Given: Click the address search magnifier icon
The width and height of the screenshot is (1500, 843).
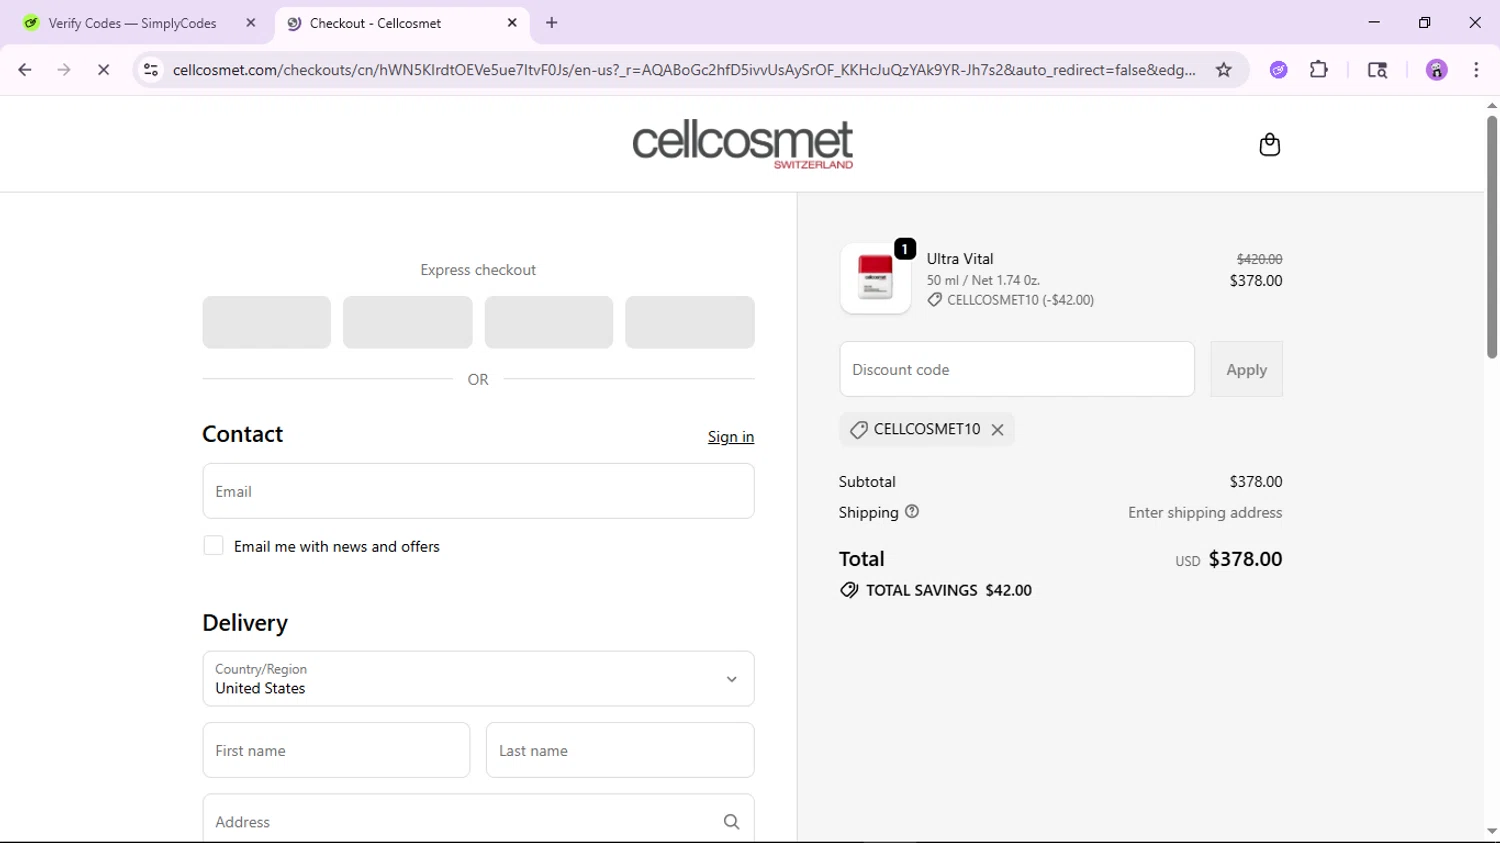Looking at the screenshot, I should point(732,822).
